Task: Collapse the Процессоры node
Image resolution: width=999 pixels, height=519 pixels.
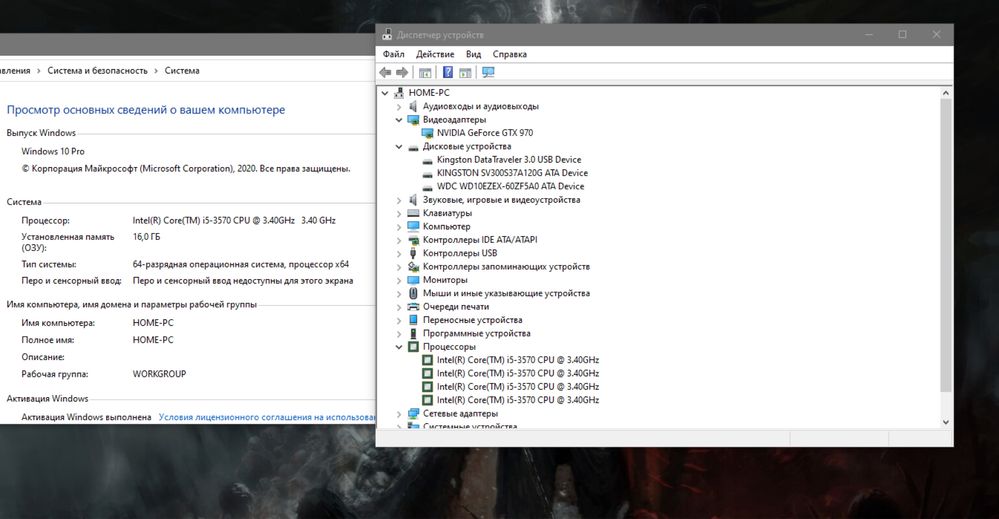Action: [399, 347]
